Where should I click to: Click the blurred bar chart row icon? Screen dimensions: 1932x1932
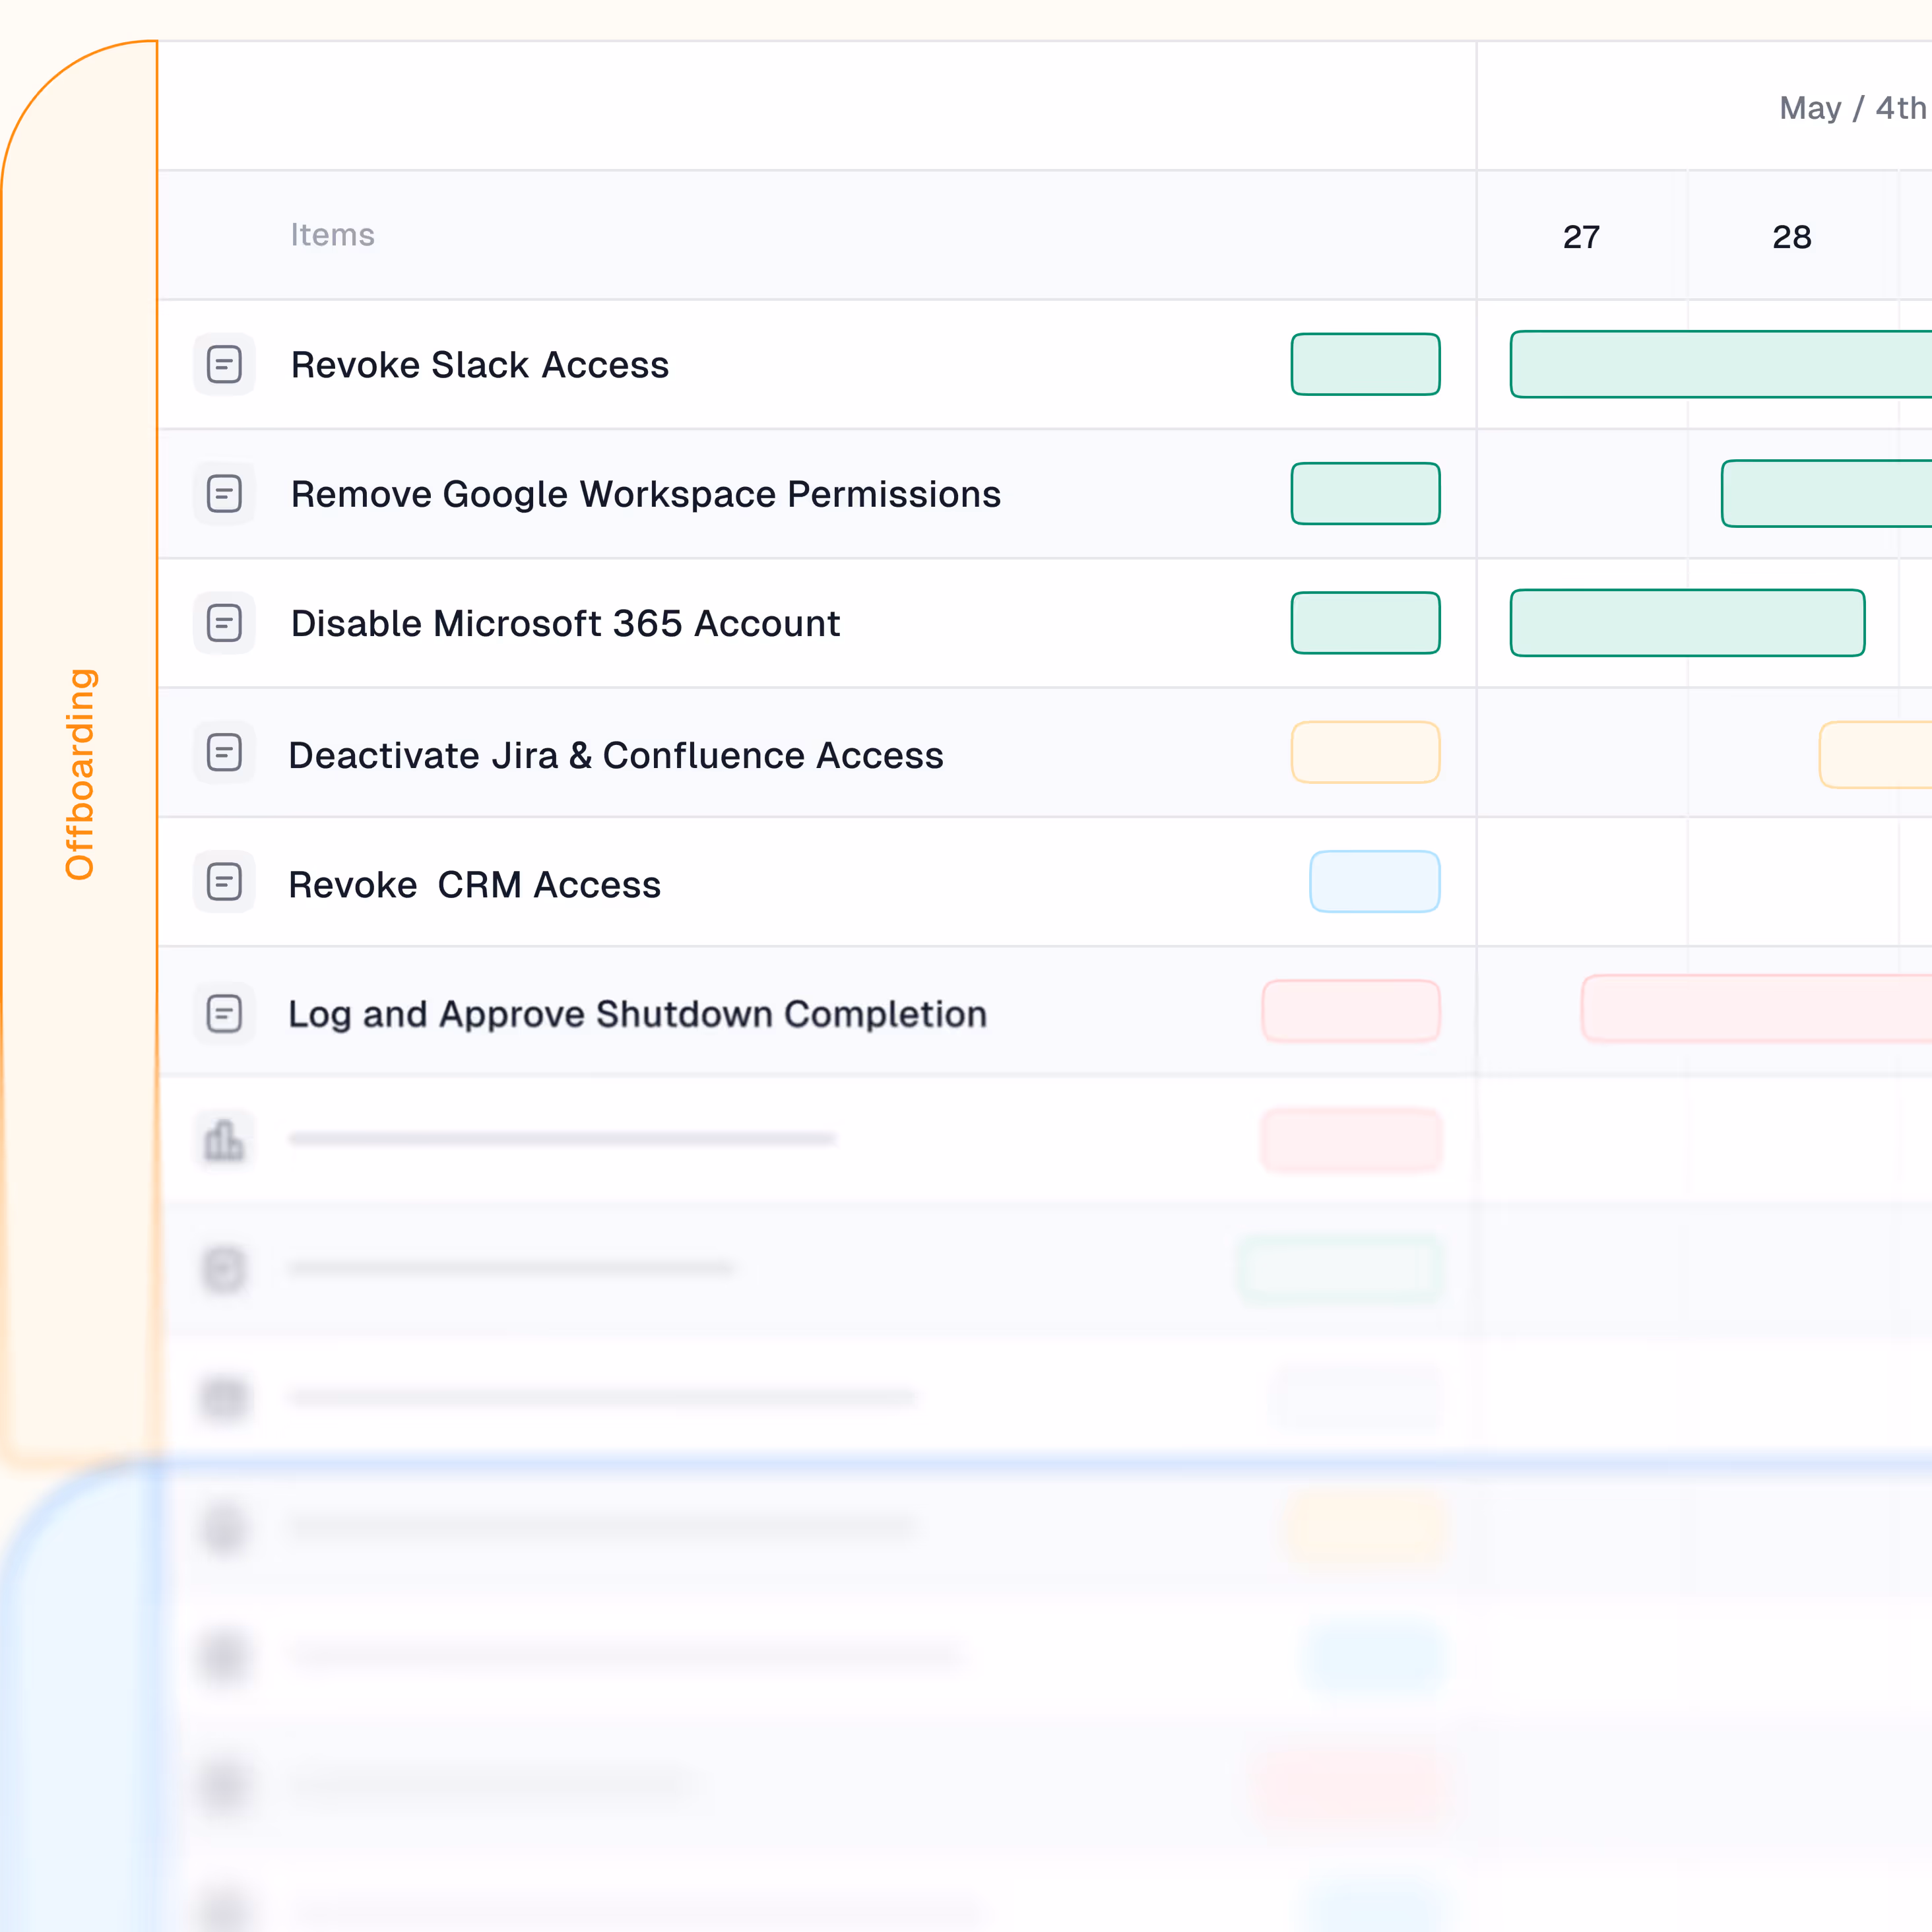tap(224, 1140)
